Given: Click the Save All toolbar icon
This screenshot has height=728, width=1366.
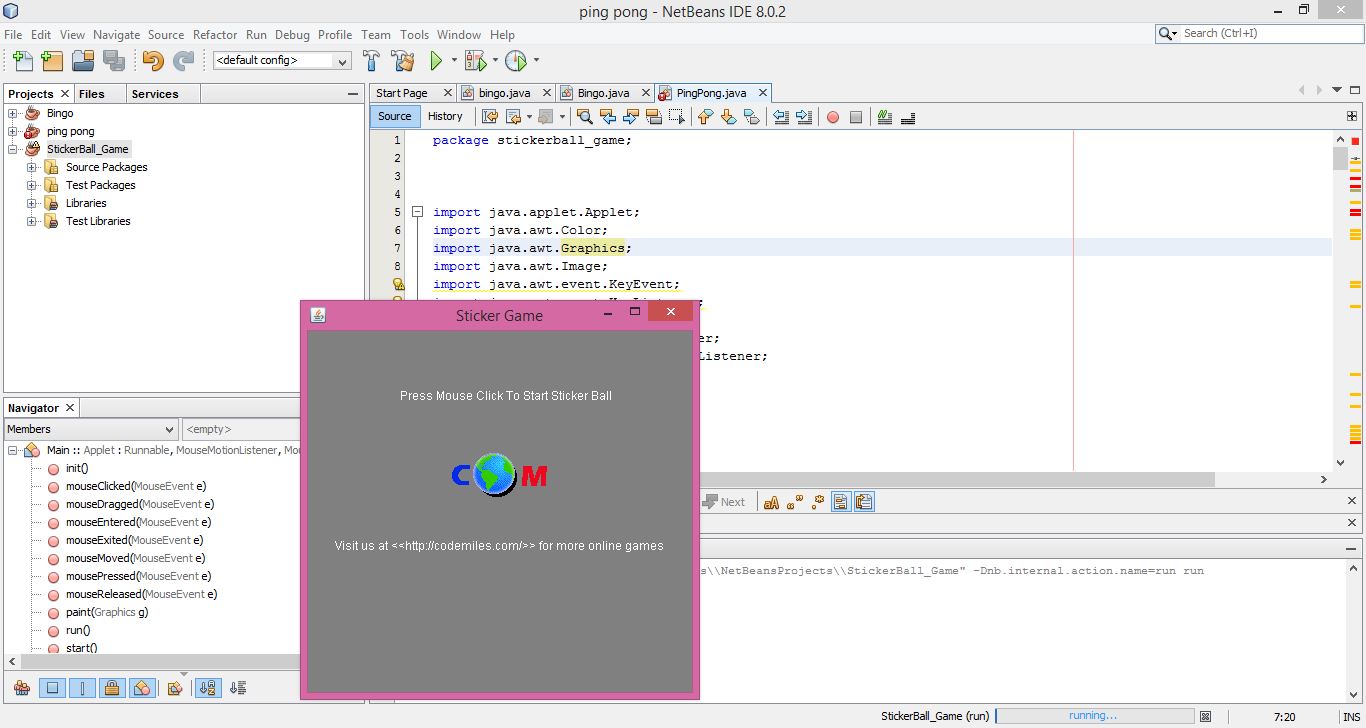Looking at the screenshot, I should click(x=114, y=61).
